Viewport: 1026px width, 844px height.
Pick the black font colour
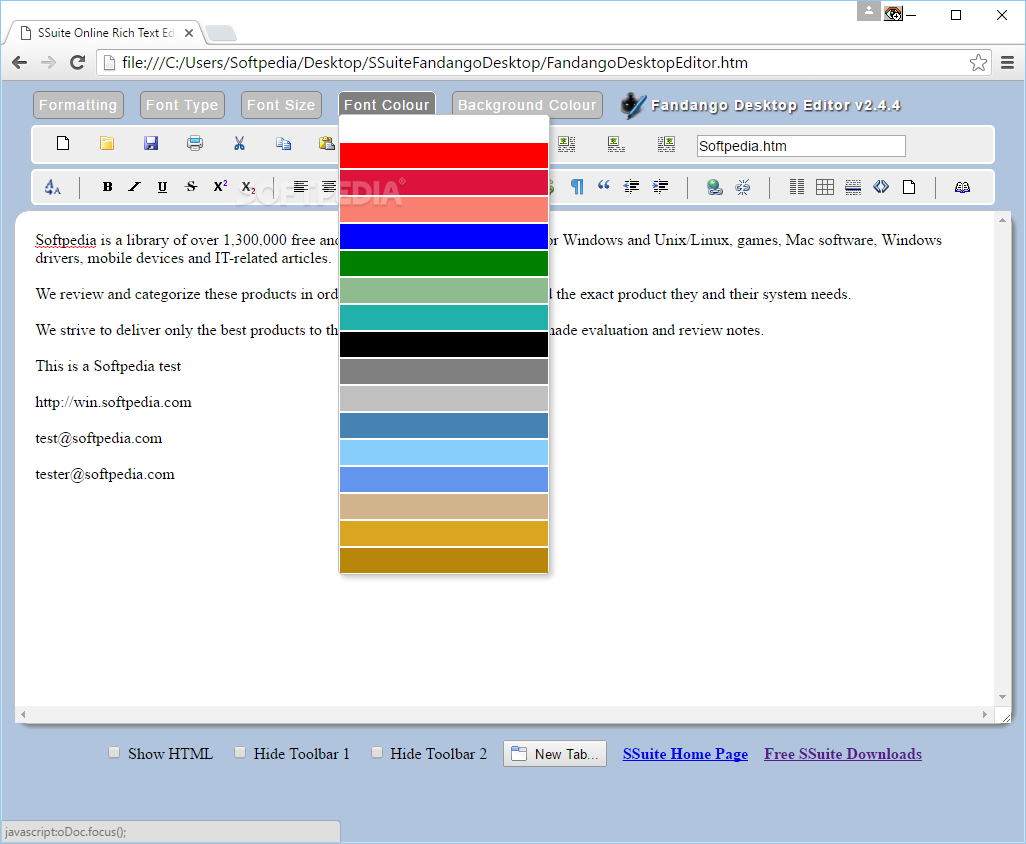coord(444,344)
